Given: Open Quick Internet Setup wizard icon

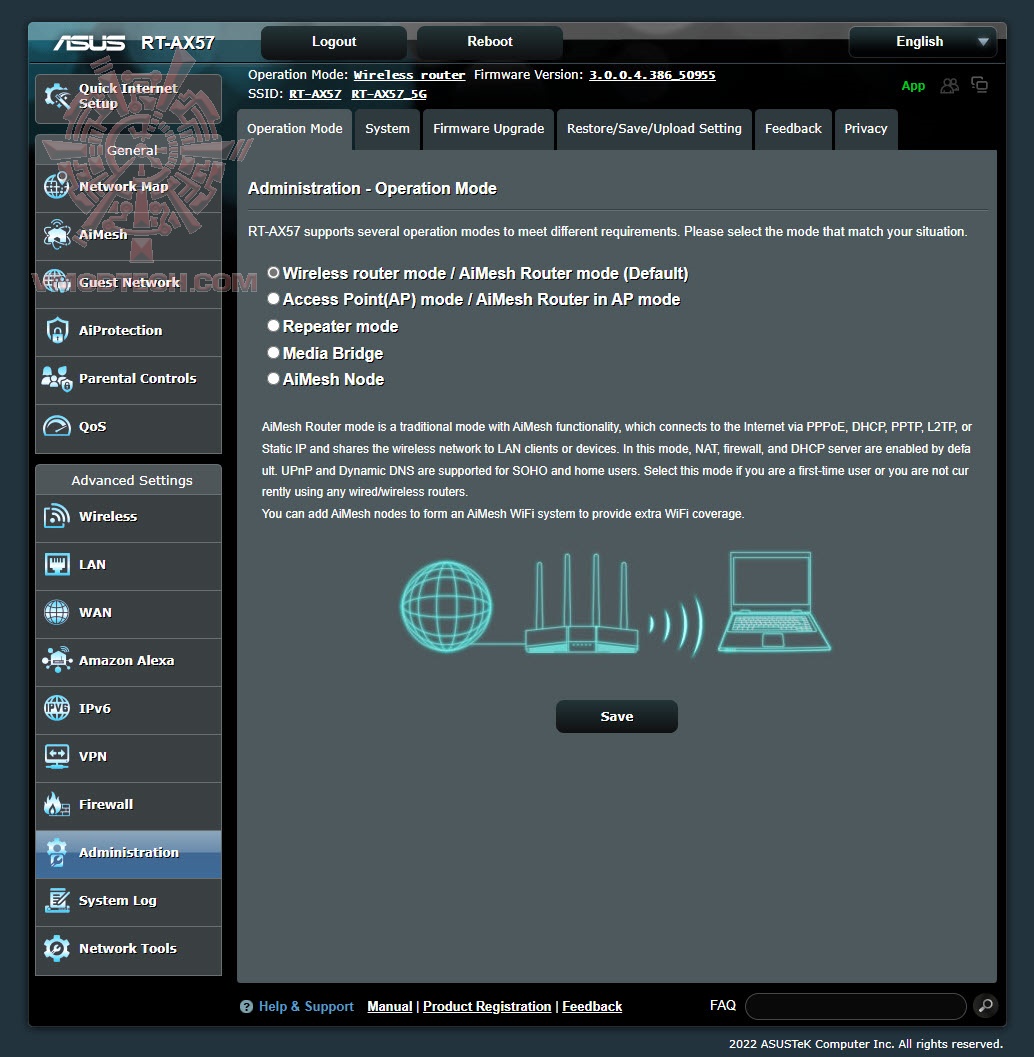Looking at the screenshot, I should click(57, 96).
